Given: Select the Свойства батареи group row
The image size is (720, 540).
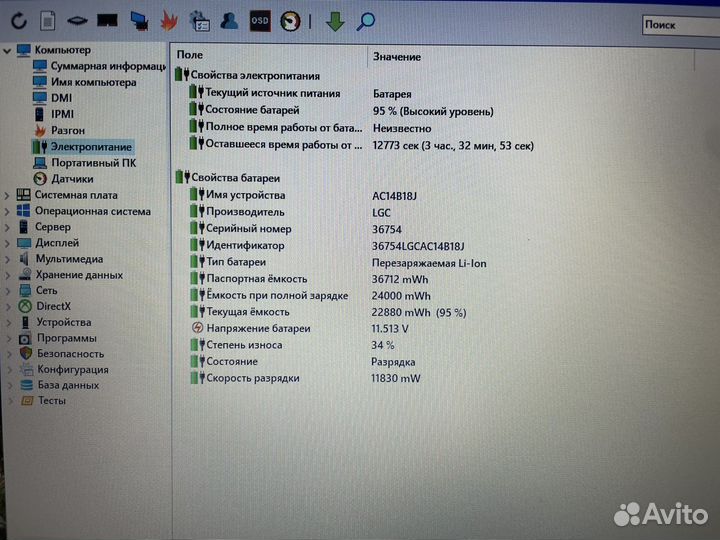Looking at the screenshot, I should pos(228,178).
